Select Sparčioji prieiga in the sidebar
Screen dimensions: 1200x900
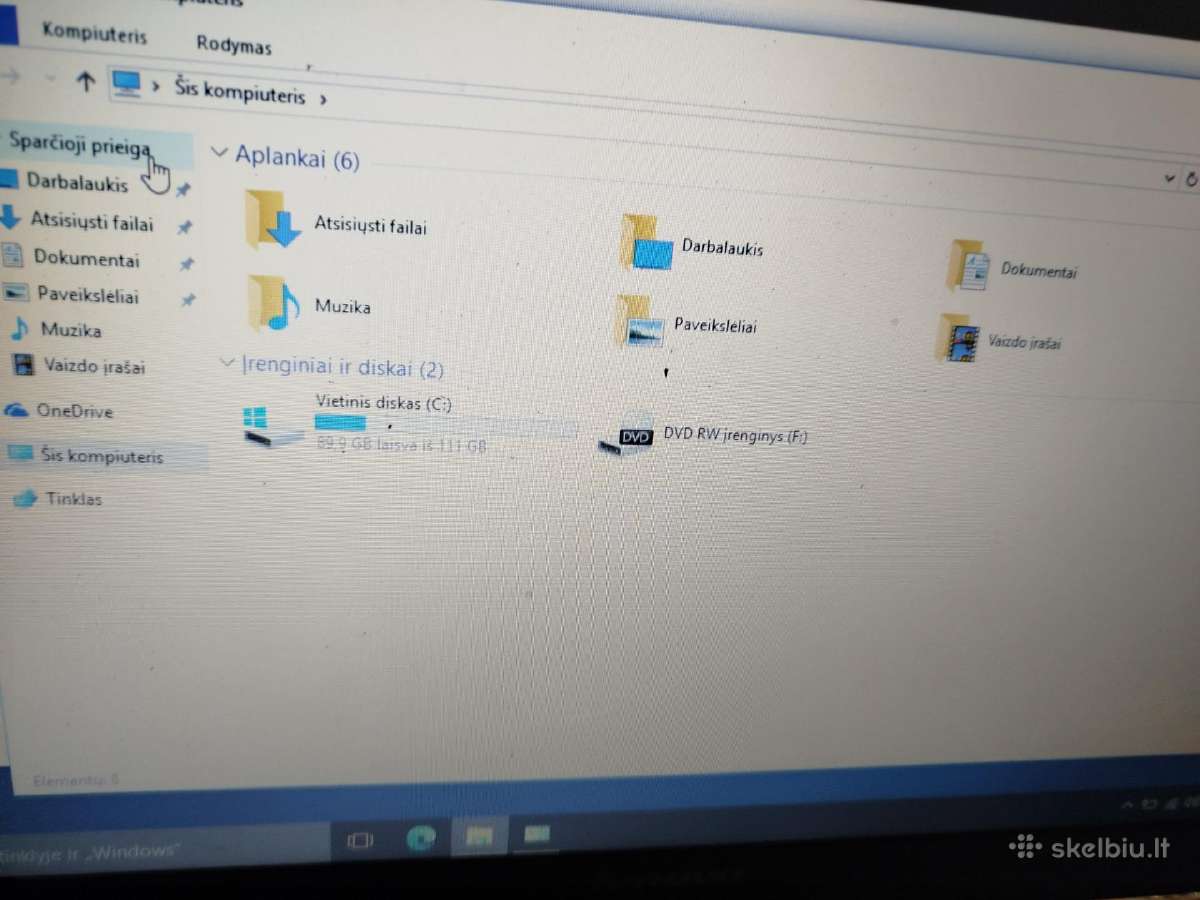[80, 145]
